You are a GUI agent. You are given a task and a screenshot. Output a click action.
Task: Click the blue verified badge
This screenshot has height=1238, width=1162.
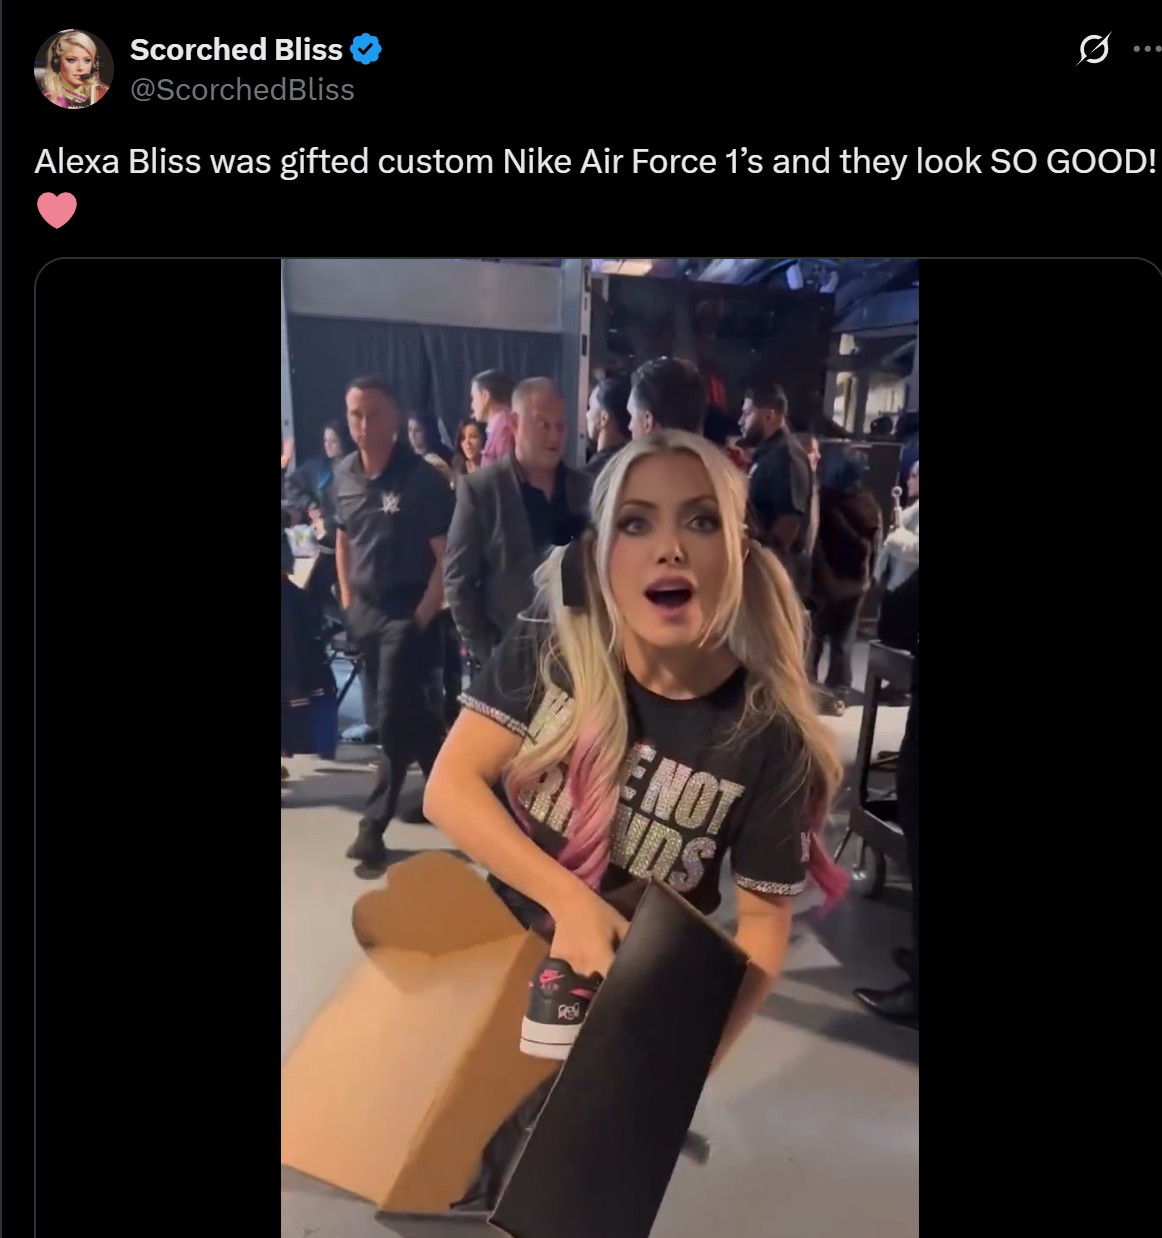tap(366, 49)
